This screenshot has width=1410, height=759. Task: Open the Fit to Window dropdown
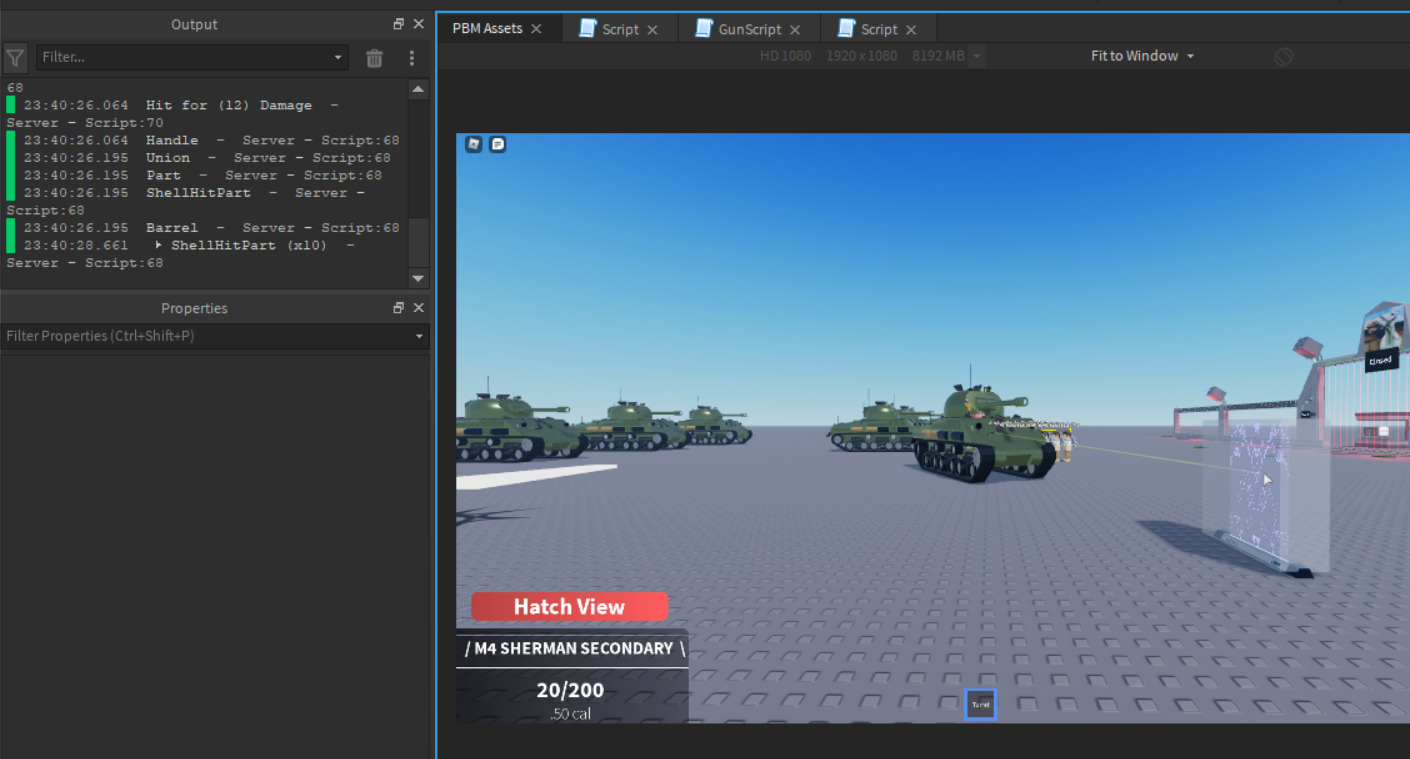[x=1142, y=56]
